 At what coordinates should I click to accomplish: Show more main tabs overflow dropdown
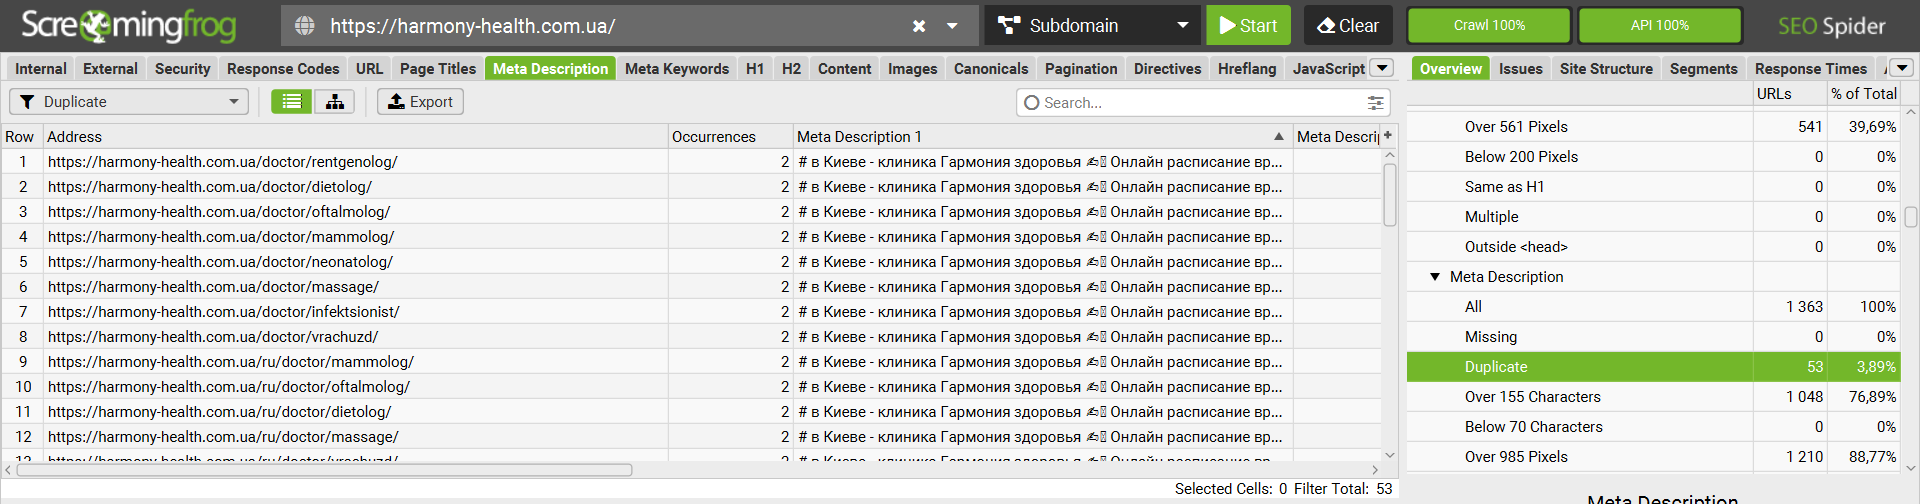pyautogui.click(x=1382, y=68)
